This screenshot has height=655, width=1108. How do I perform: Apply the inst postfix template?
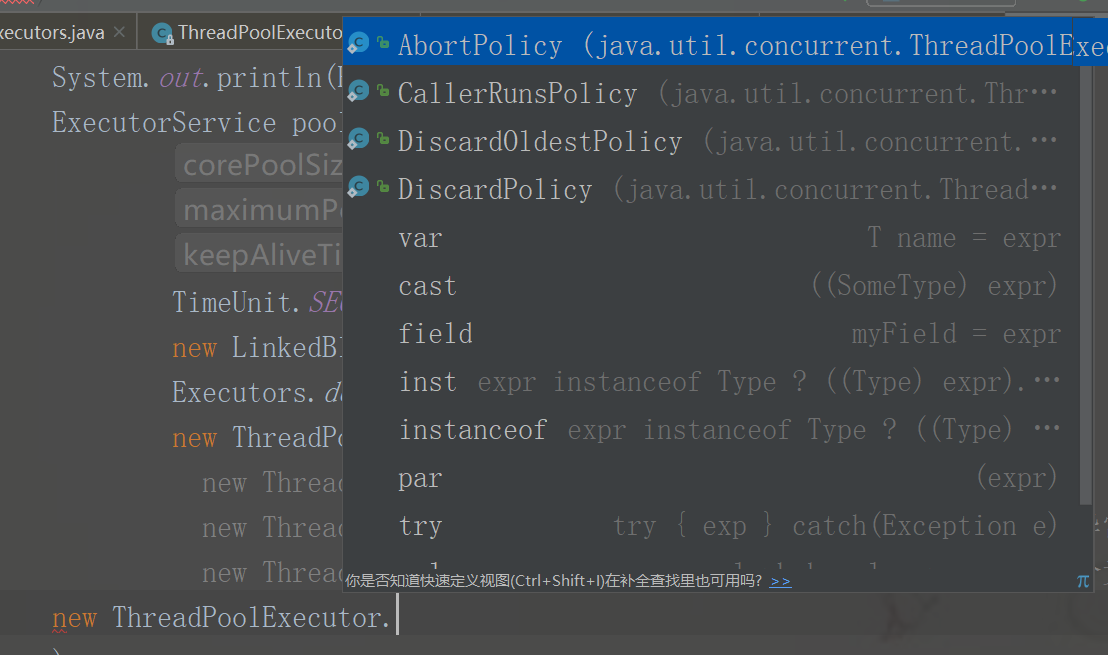[x=712, y=382]
